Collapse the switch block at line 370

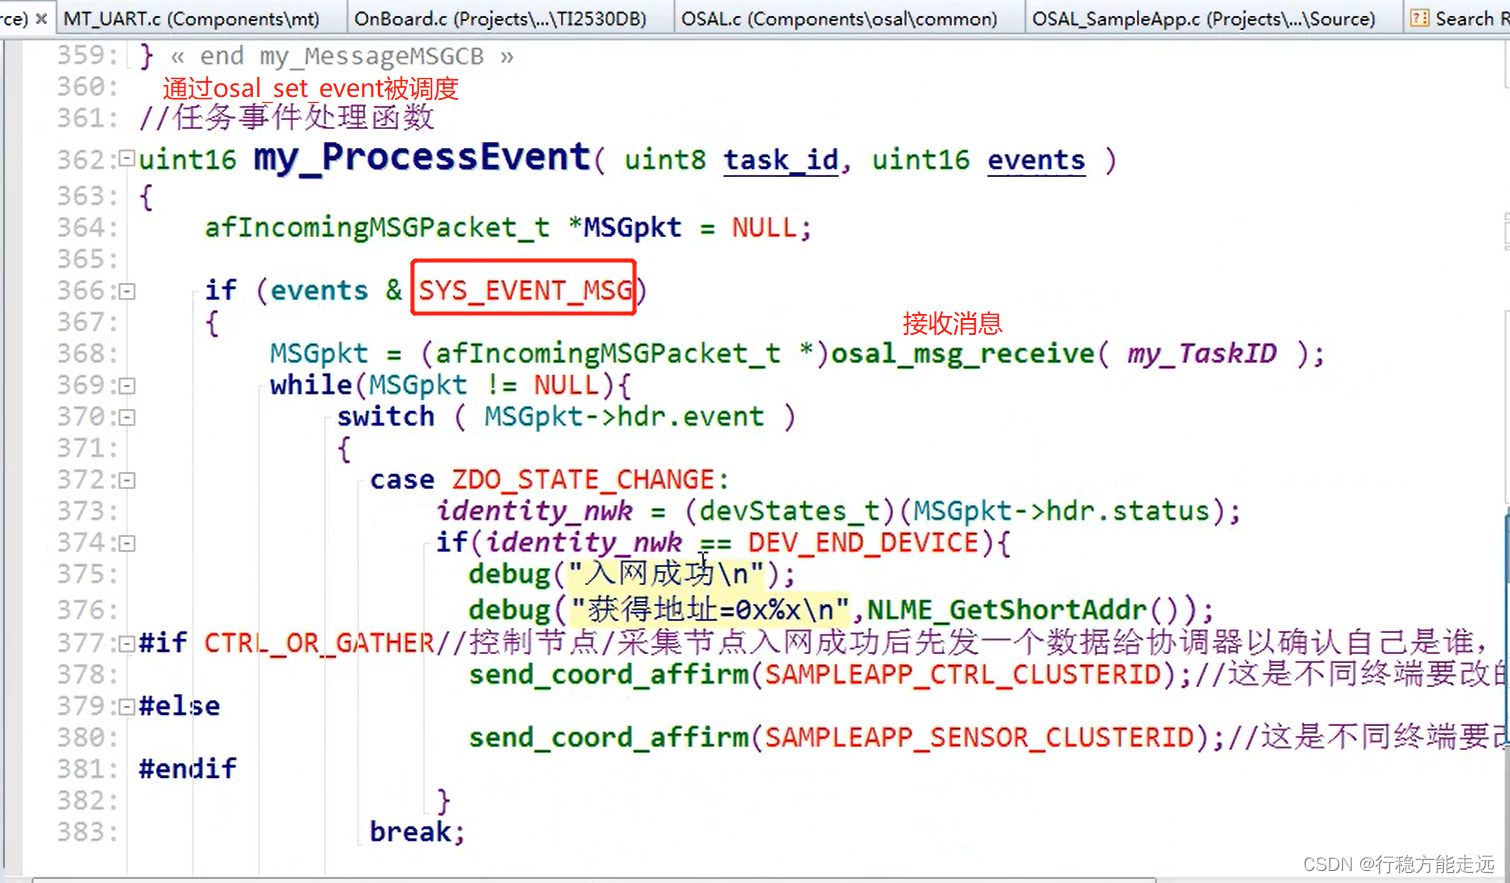click(127, 417)
